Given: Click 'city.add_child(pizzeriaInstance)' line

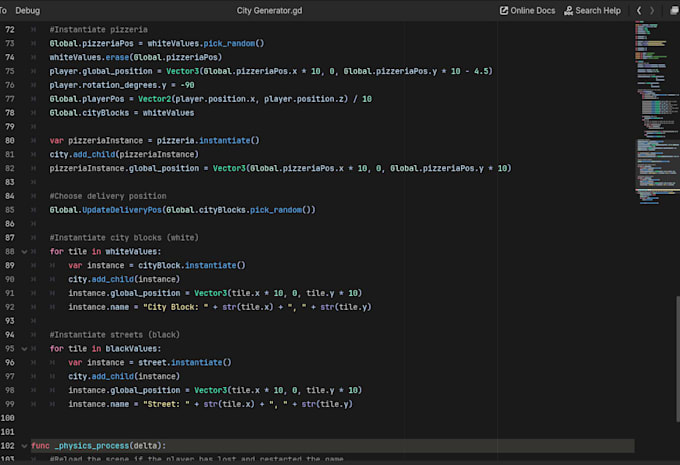Looking at the screenshot, I should click(124, 154).
